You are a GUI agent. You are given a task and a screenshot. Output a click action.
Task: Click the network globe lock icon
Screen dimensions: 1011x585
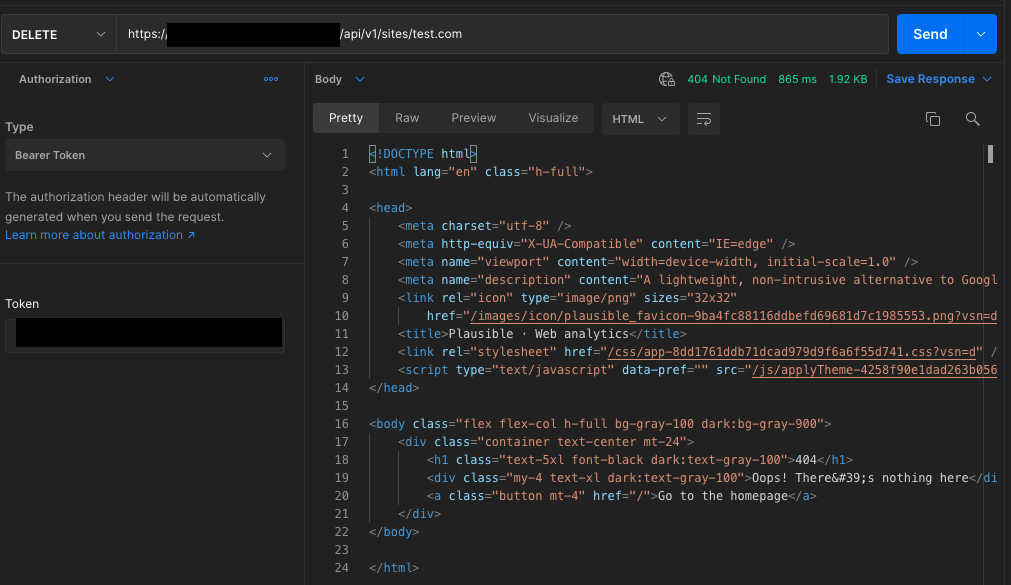(667, 79)
